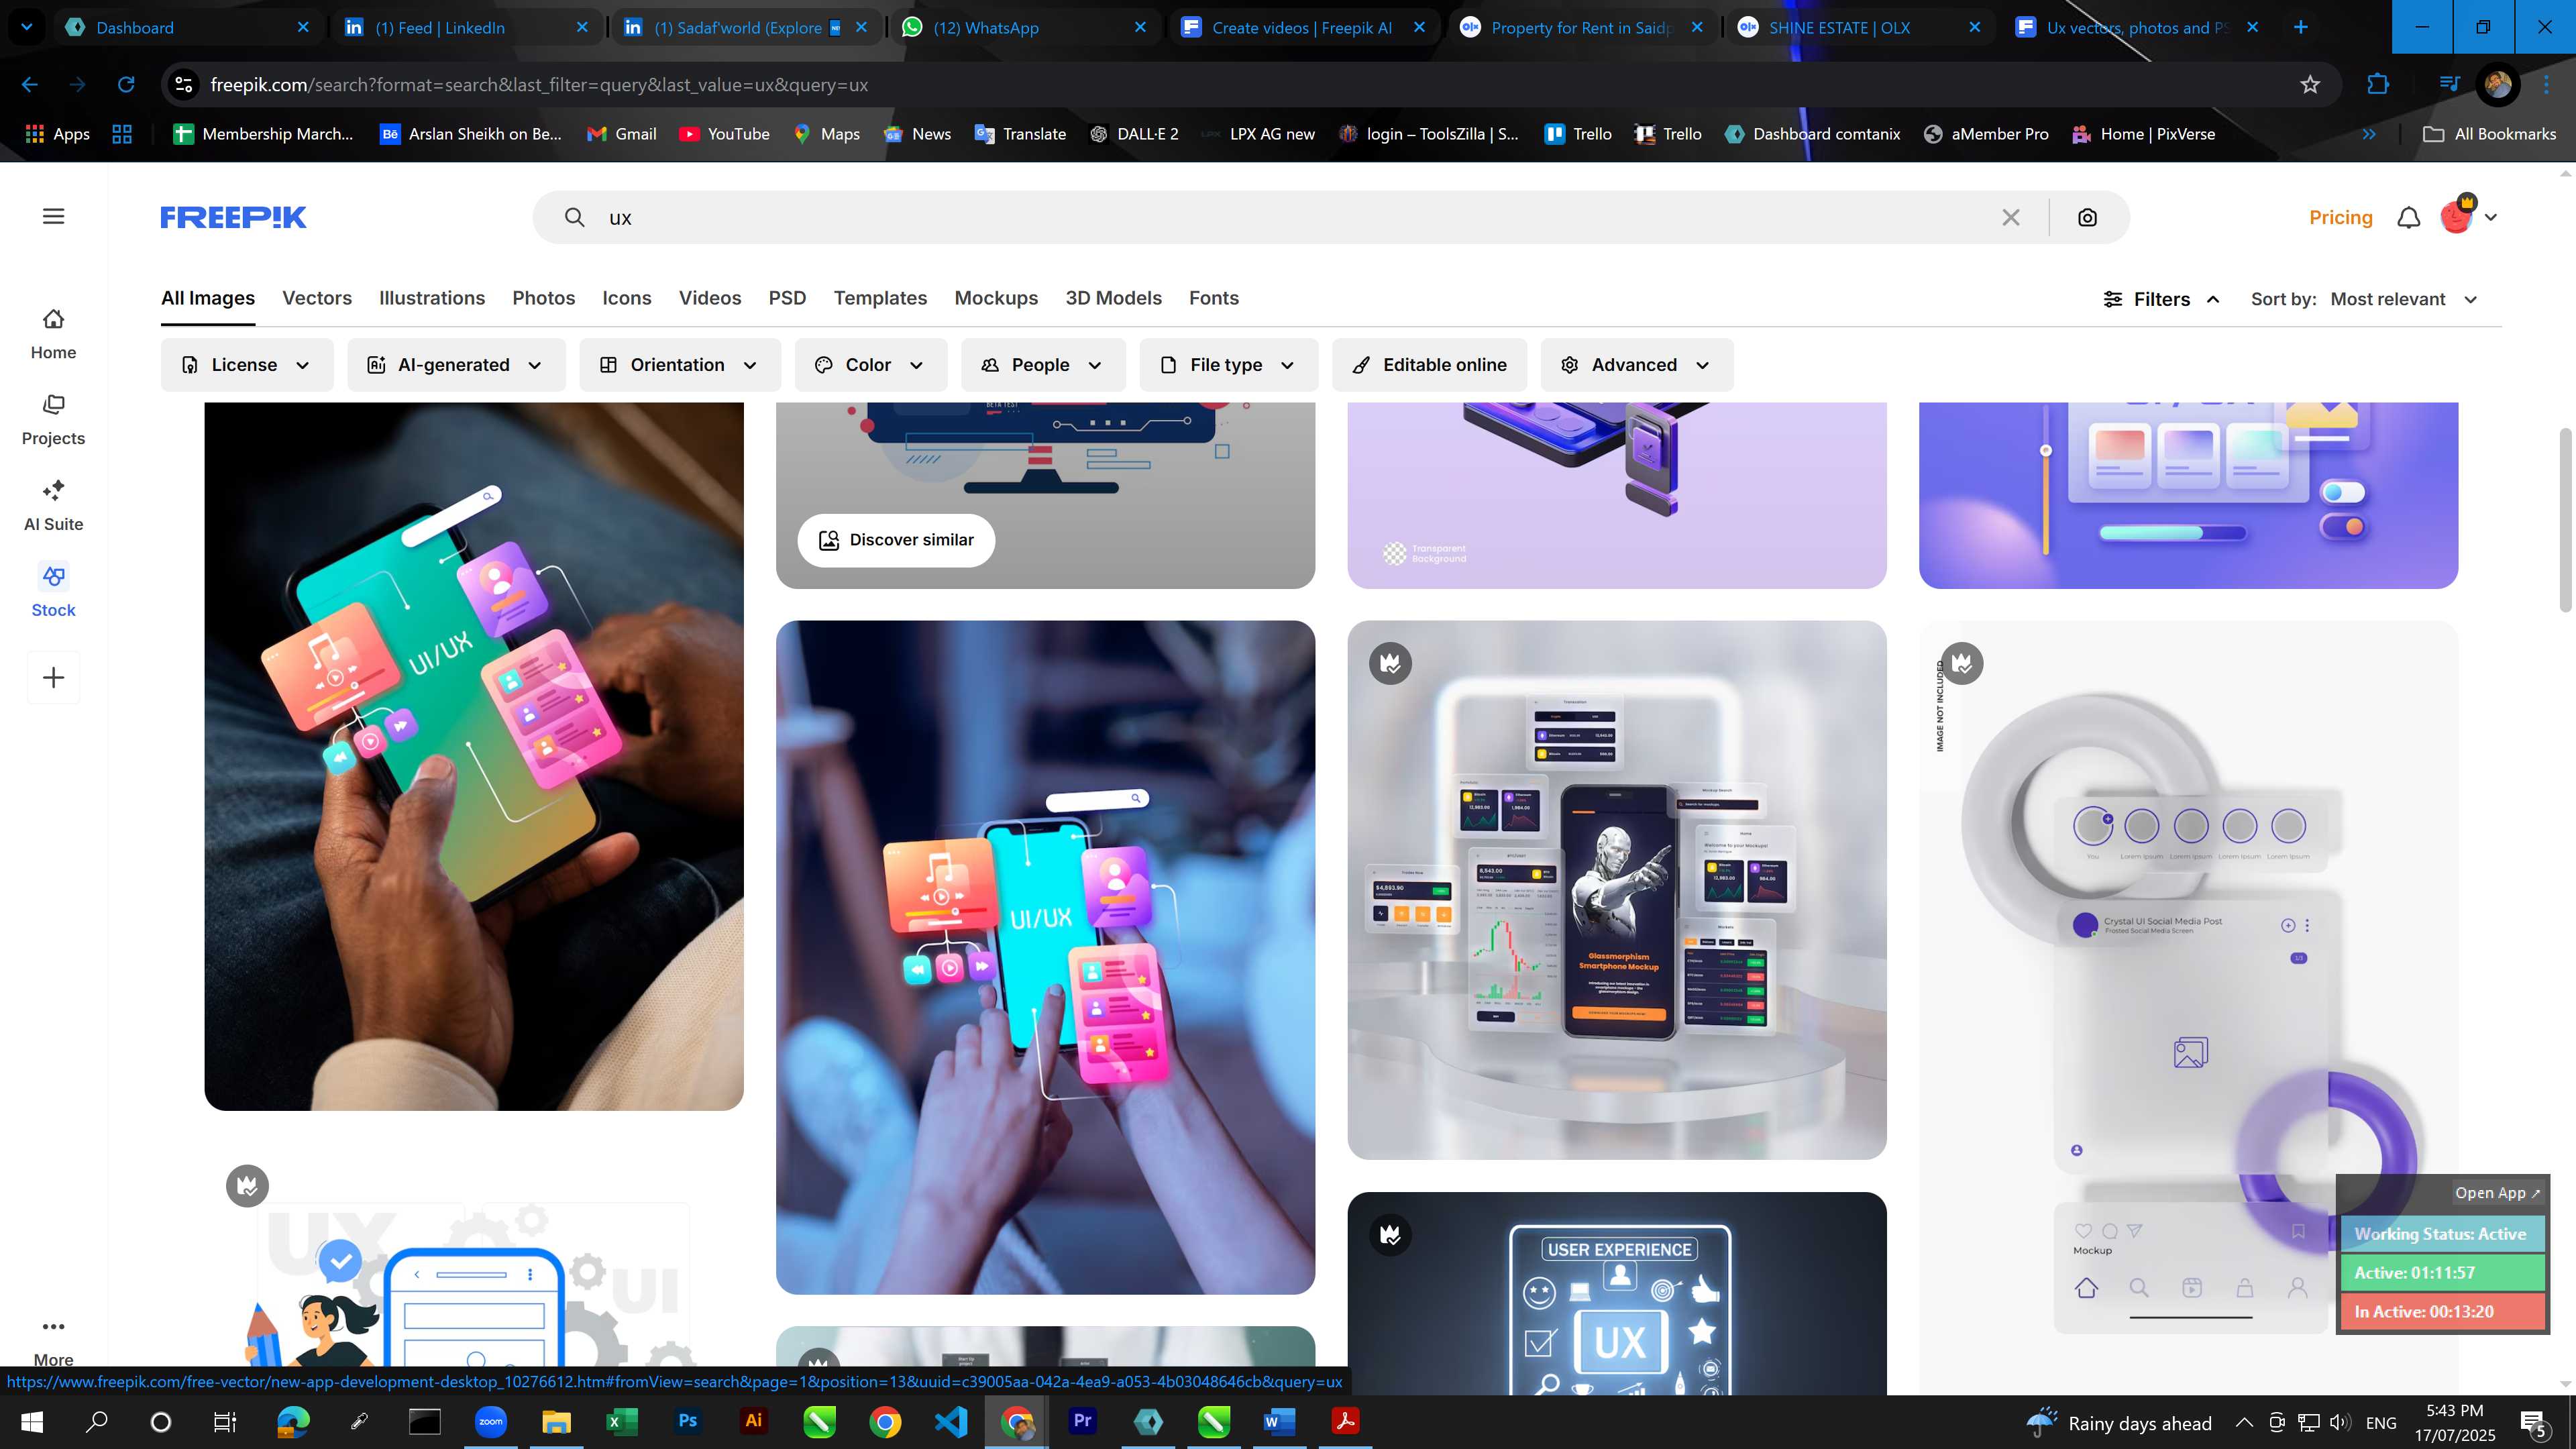This screenshot has height=1449, width=2576.
Task: Click the browser address bar
Action: (x=1240, y=85)
